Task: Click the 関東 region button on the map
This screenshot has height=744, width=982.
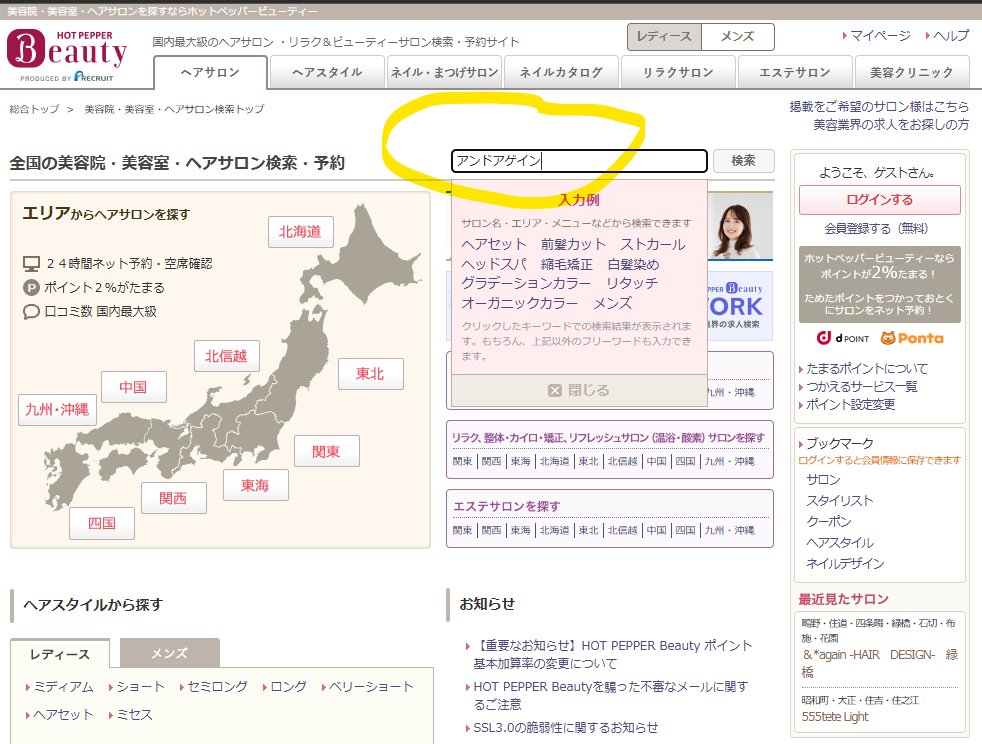Action: [326, 451]
